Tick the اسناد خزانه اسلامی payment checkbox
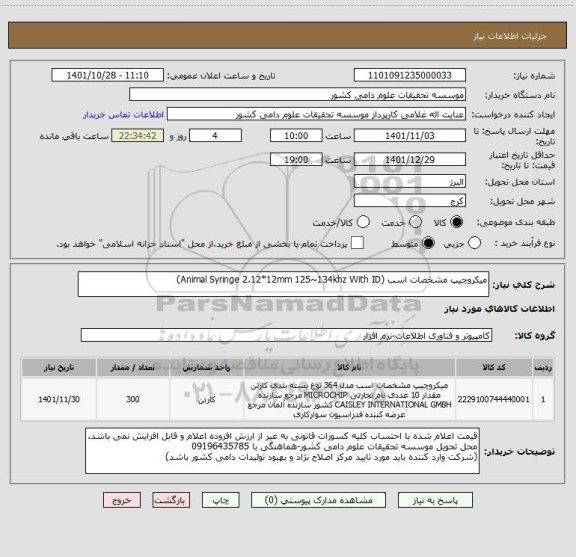576x557 pixels. (357, 243)
